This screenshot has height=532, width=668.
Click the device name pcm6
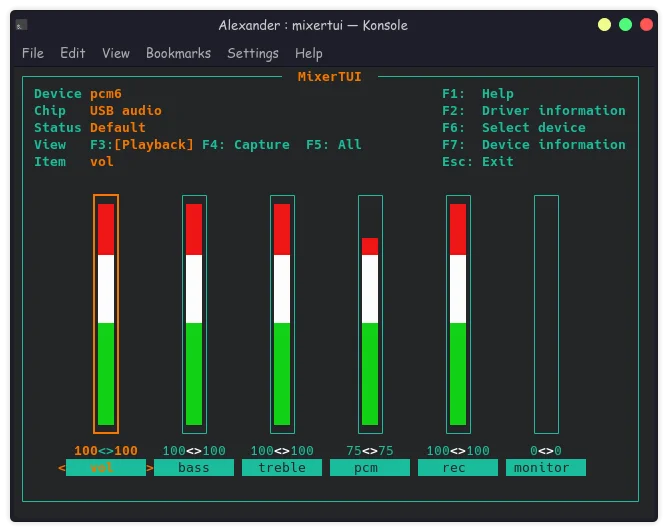pyautogui.click(x=106, y=93)
